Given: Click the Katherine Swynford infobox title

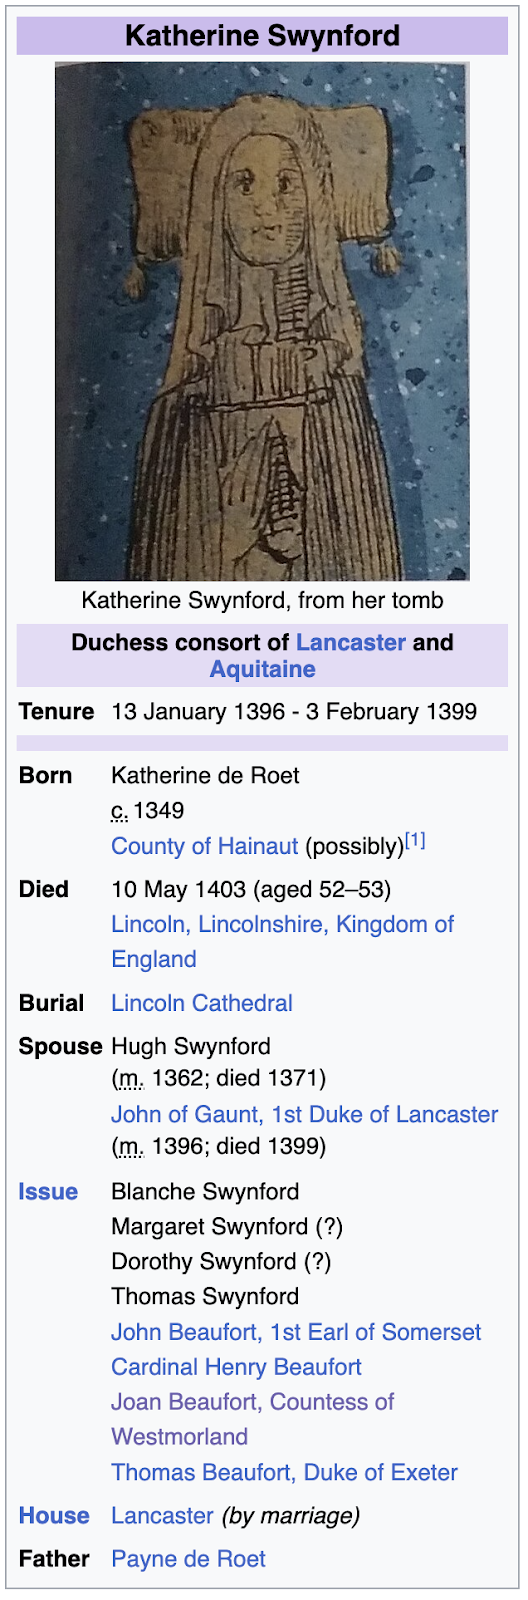Looking at the screenshot, I should [x=262, y=36].
